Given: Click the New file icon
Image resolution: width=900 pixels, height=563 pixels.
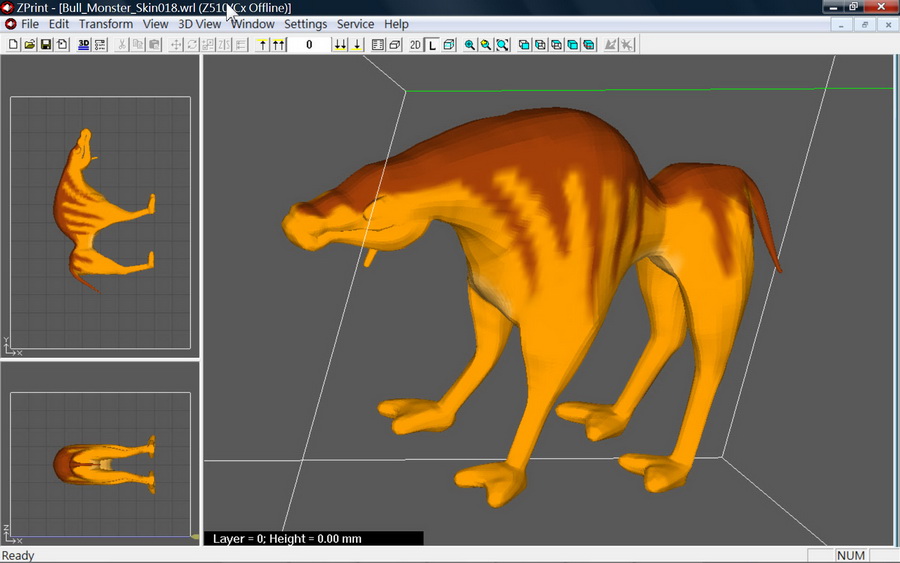Looking at the screenshot, I should pyautogui.click(x=13, y=45).
